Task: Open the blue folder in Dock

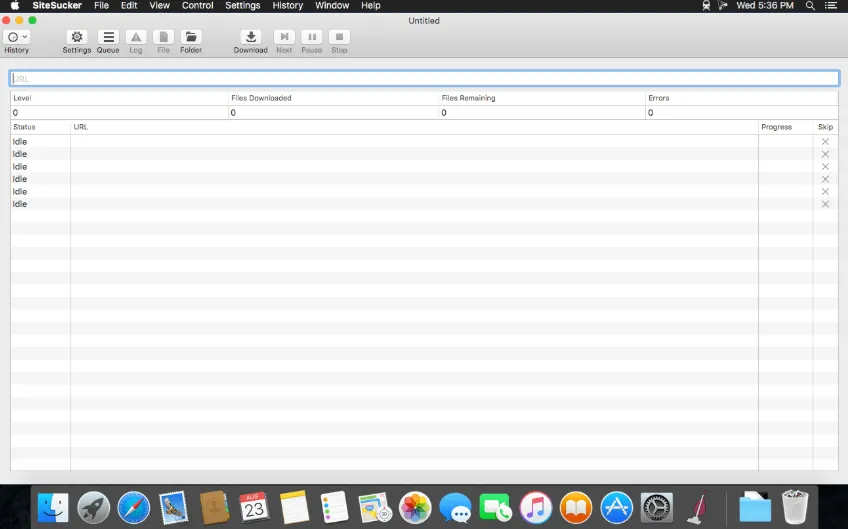Action: pos(755,508)
